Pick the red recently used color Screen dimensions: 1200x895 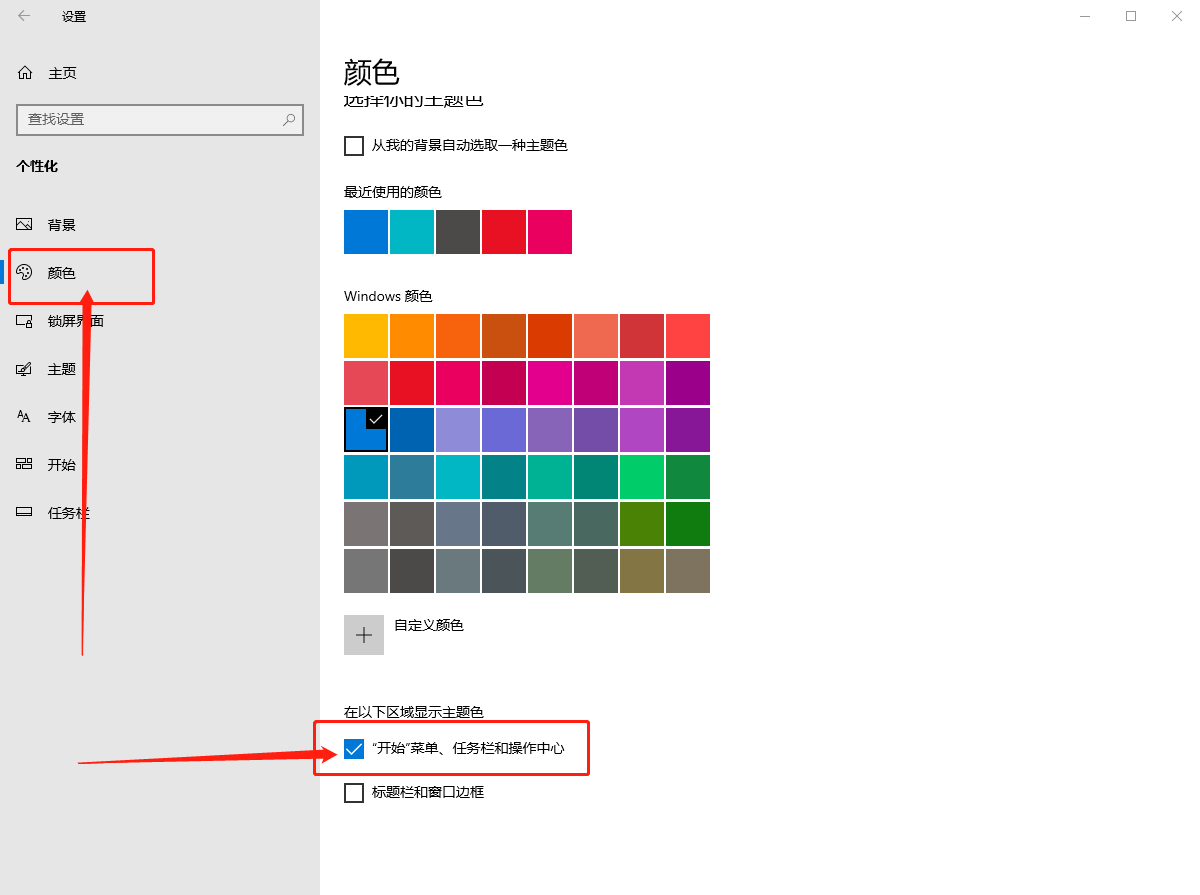click(504, 232)
